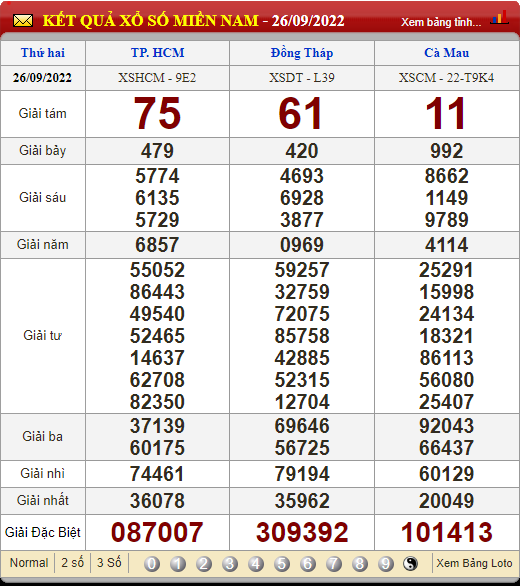This screenshot has width=520, height=586.
Task: Click the Giải nhất number 20049
Action: (x=447, y=501)
